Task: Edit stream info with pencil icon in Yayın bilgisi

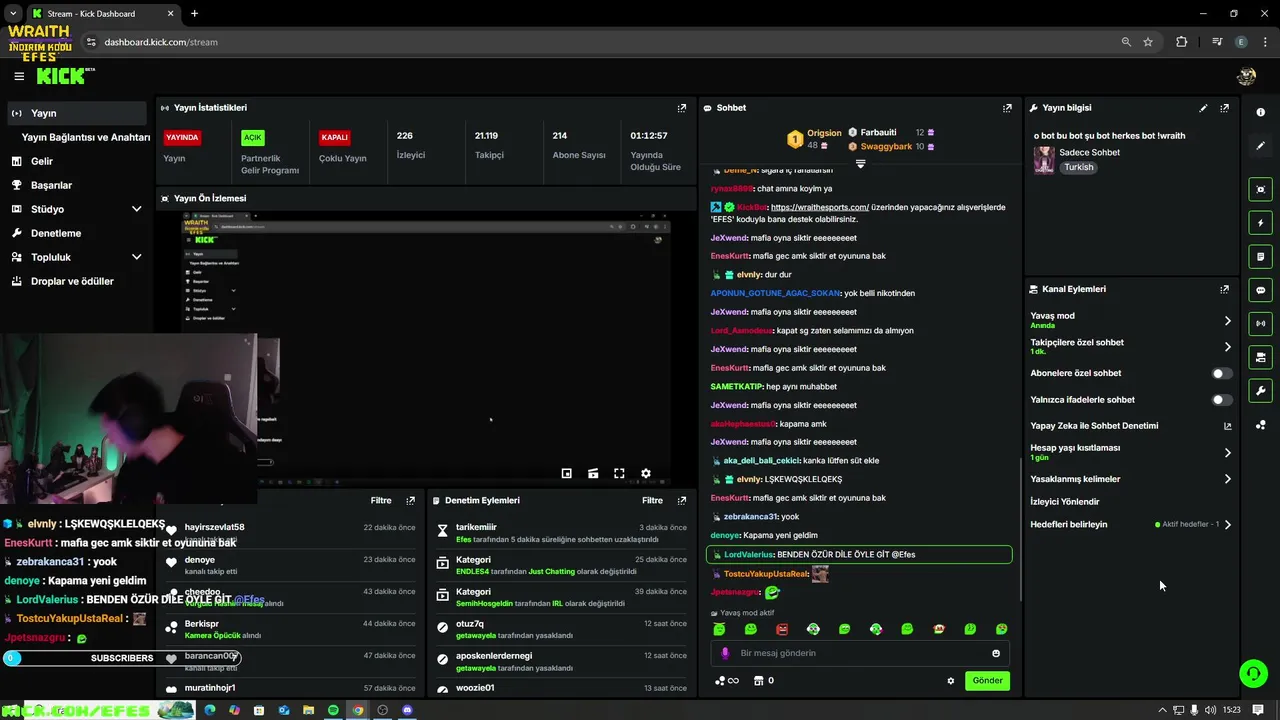Action: click(x=1203, y=108)
